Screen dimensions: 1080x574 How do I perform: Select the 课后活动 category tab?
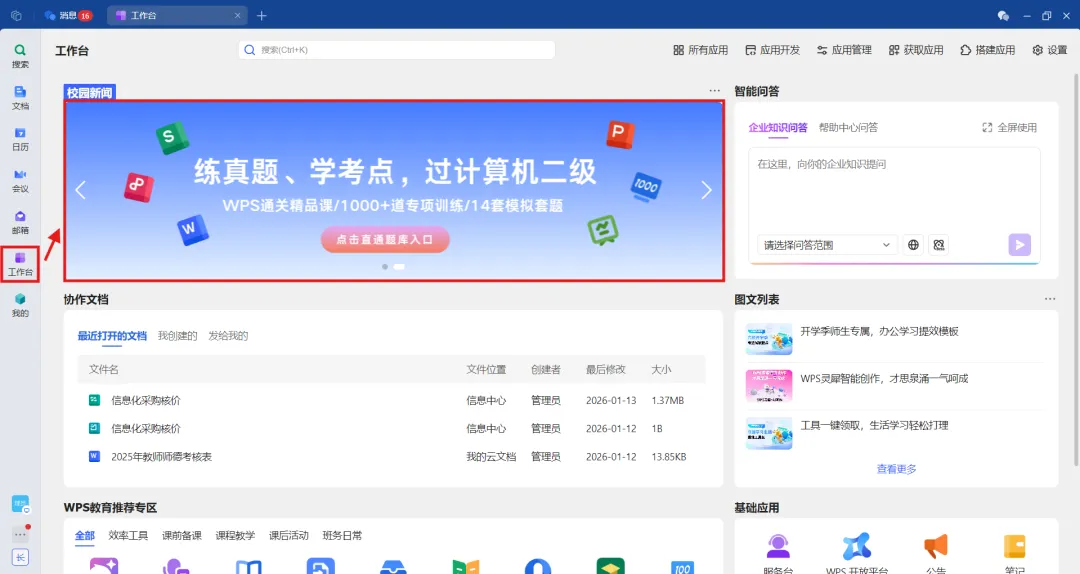pos(289,535)
